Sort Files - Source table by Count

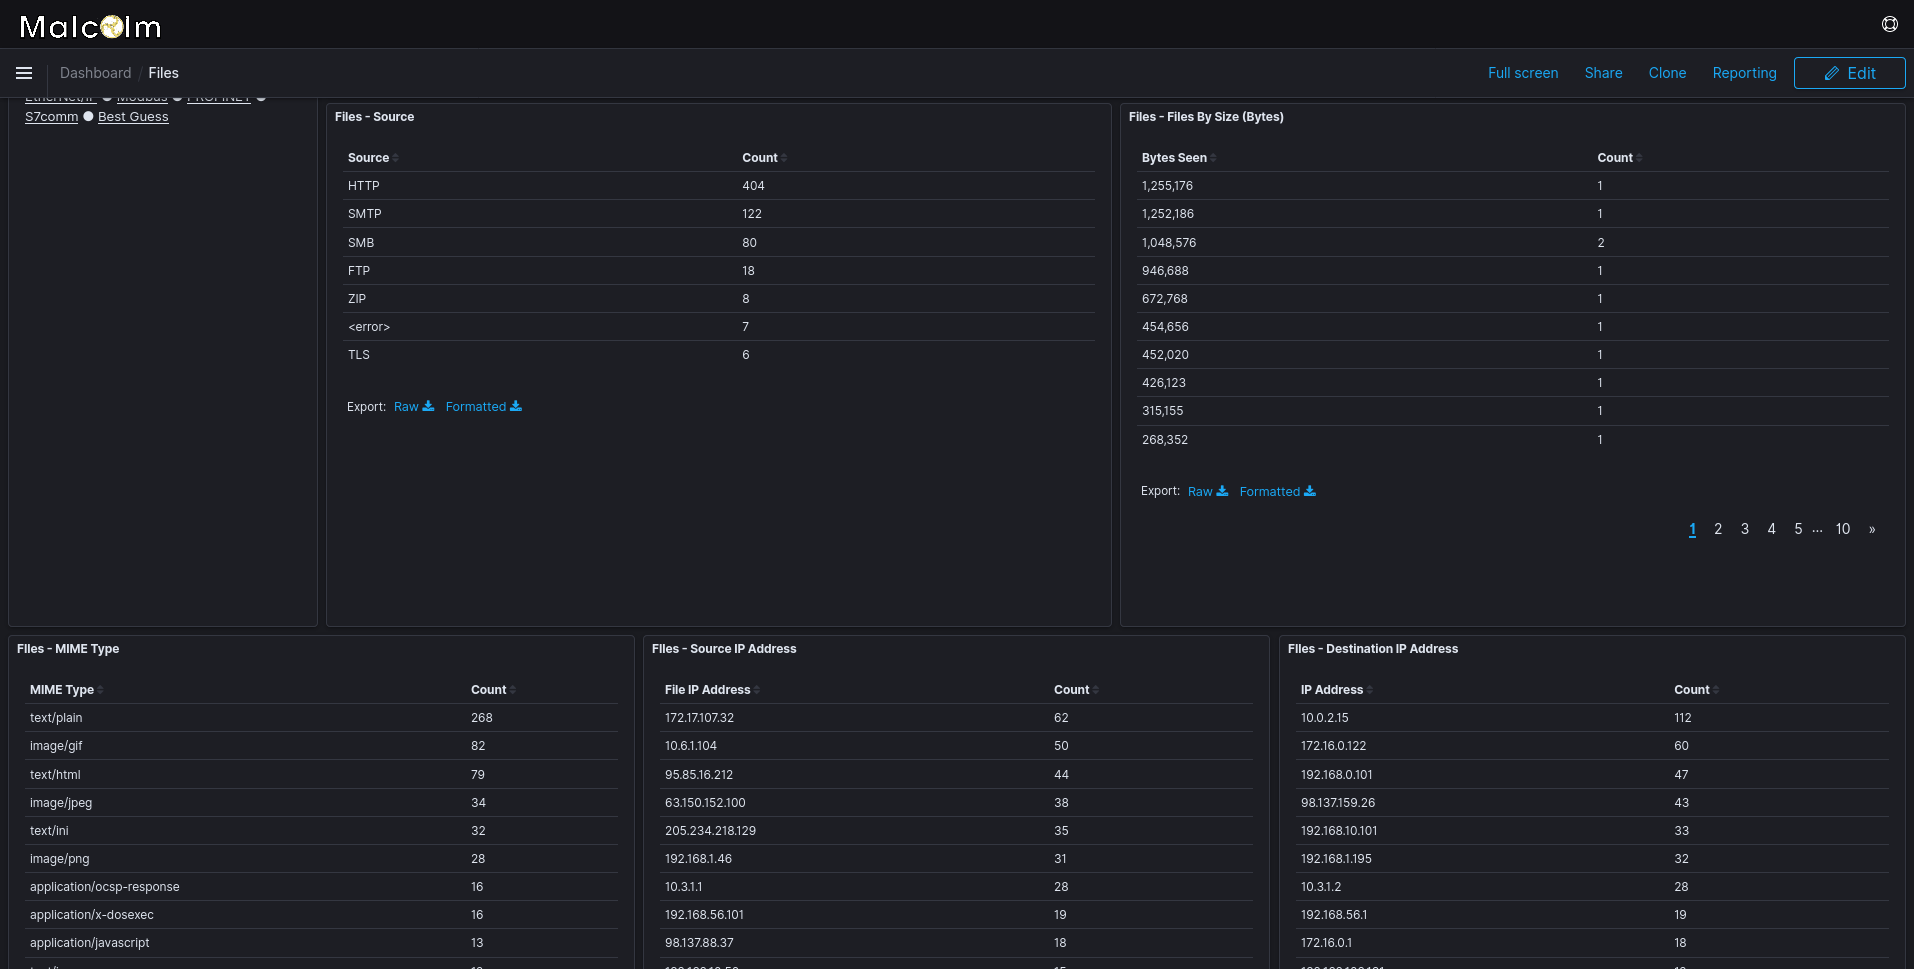tap(764, 158)
